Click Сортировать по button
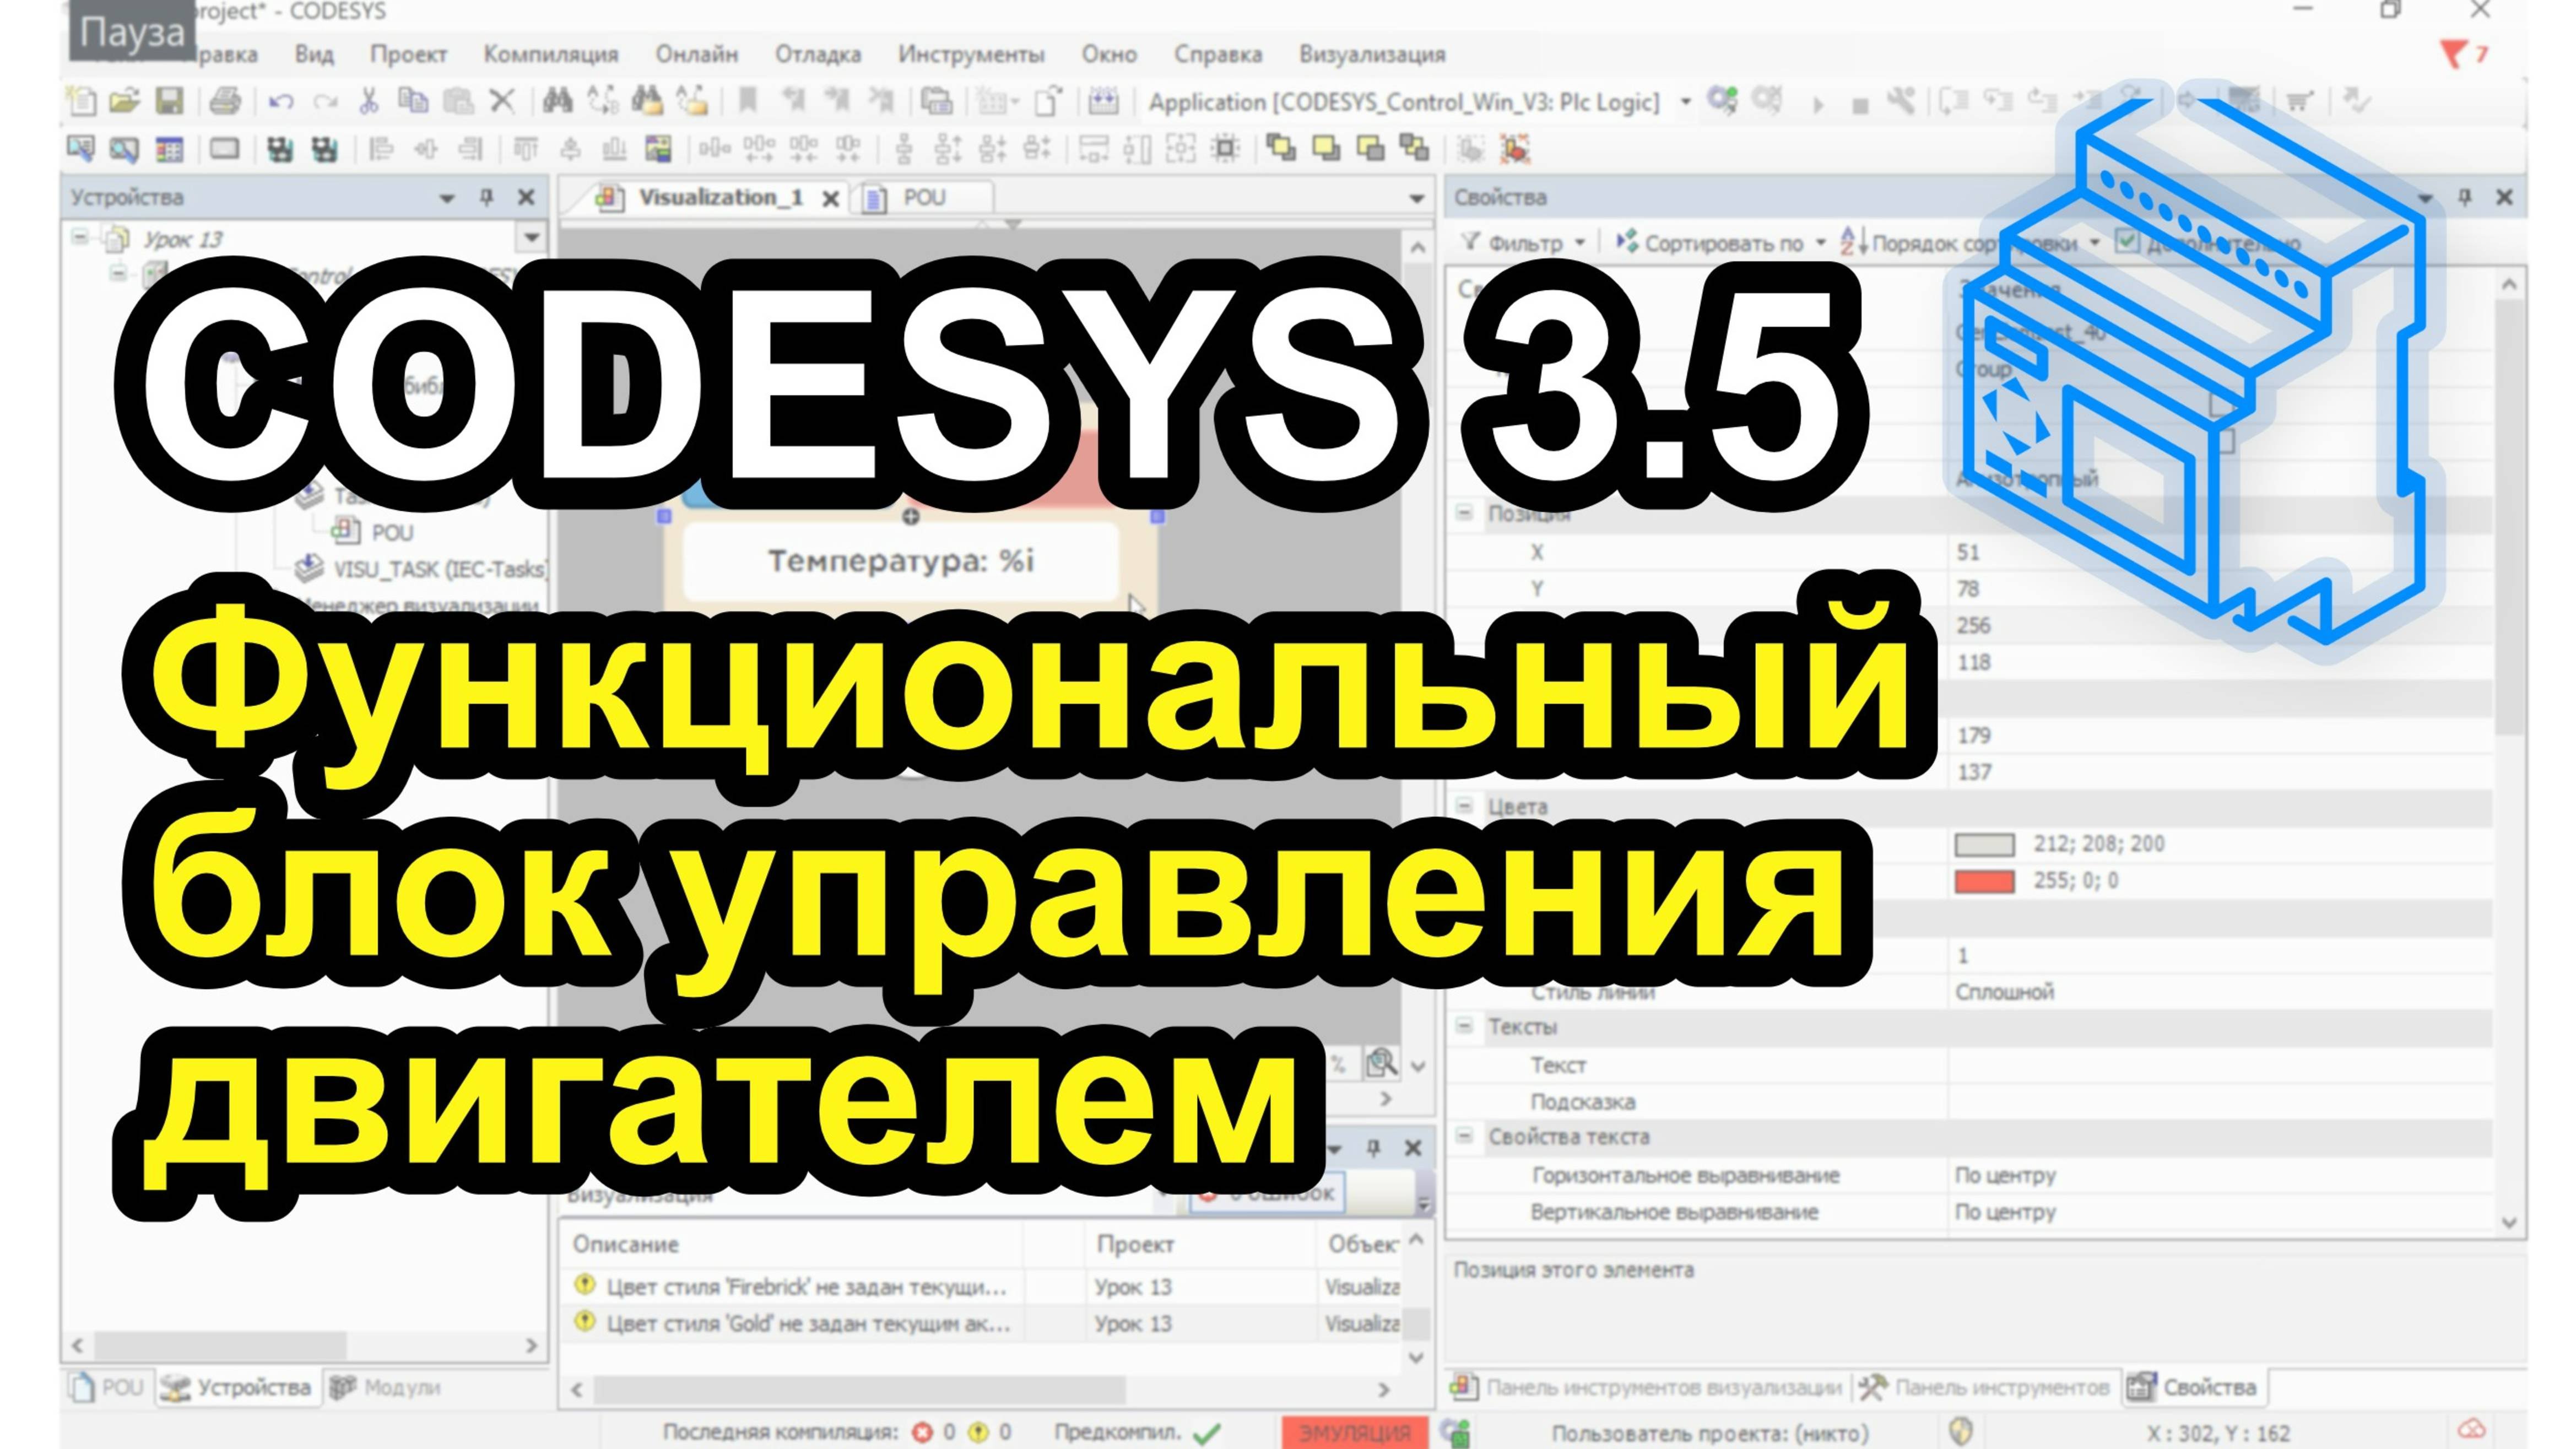2576x1449 pixels. click(x=1722, y=242)
